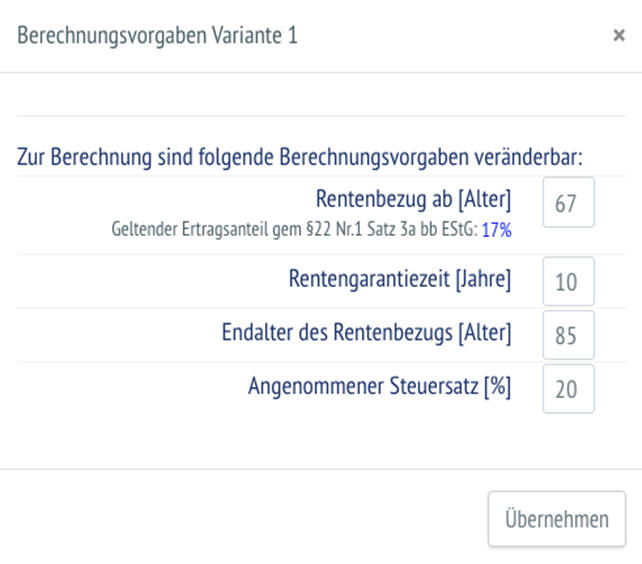This screenshot has height=564, width=642.
Task: Focus the Rentenbezug ab age field
Action: (567, 204)
